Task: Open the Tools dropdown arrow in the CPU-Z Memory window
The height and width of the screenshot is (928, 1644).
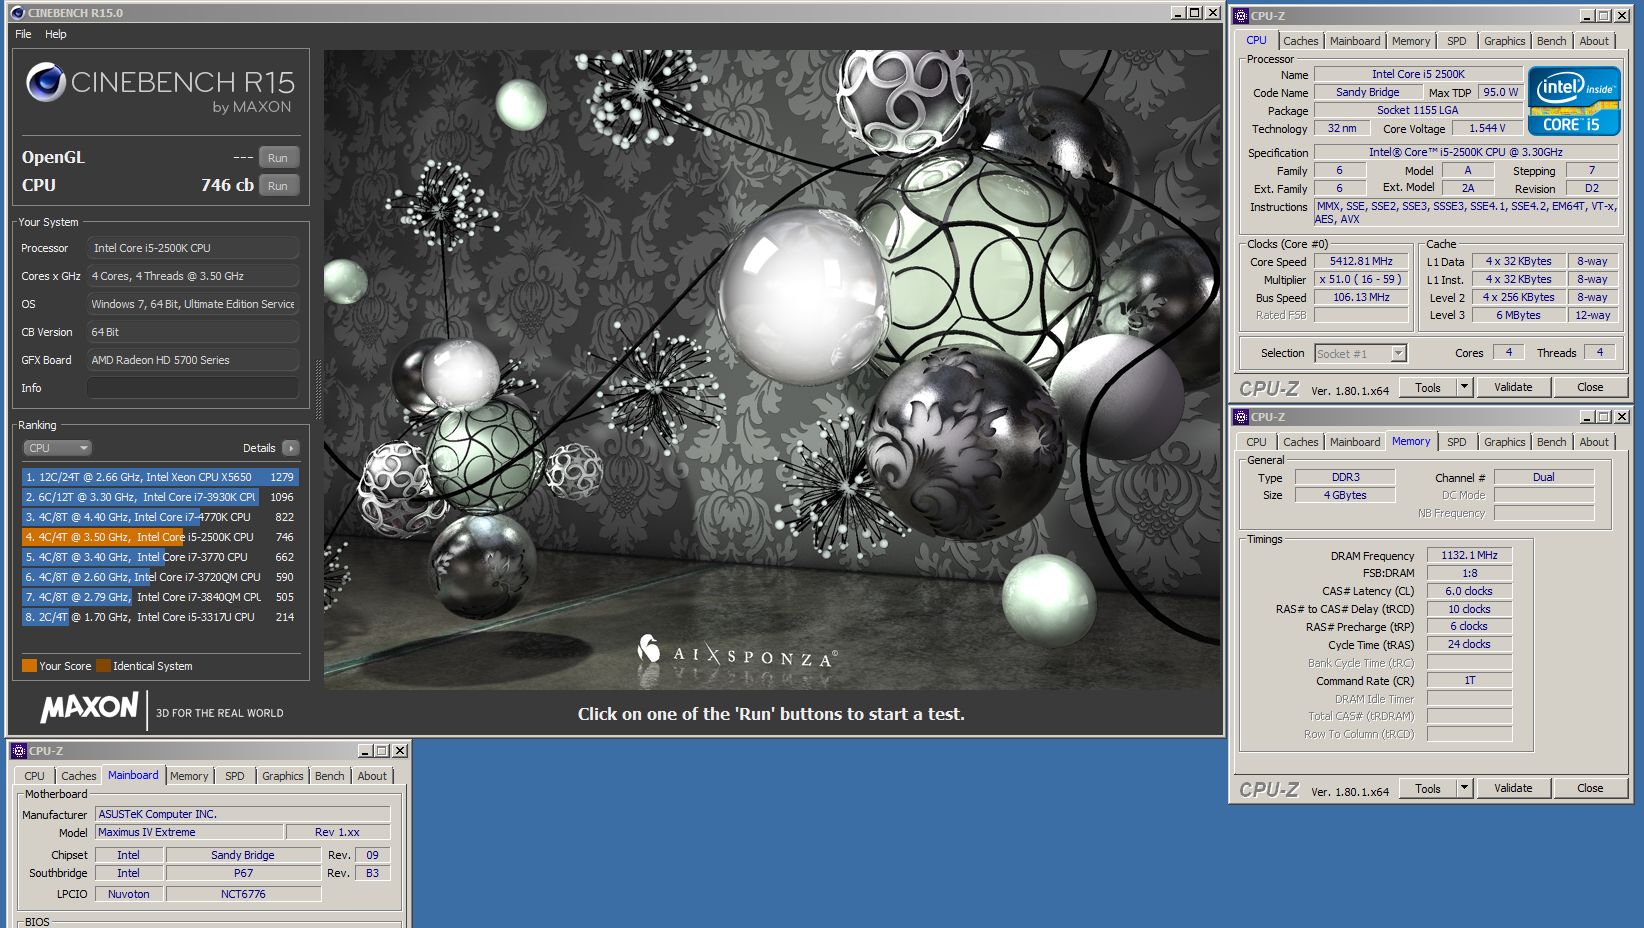Action: click(1464, 788)
